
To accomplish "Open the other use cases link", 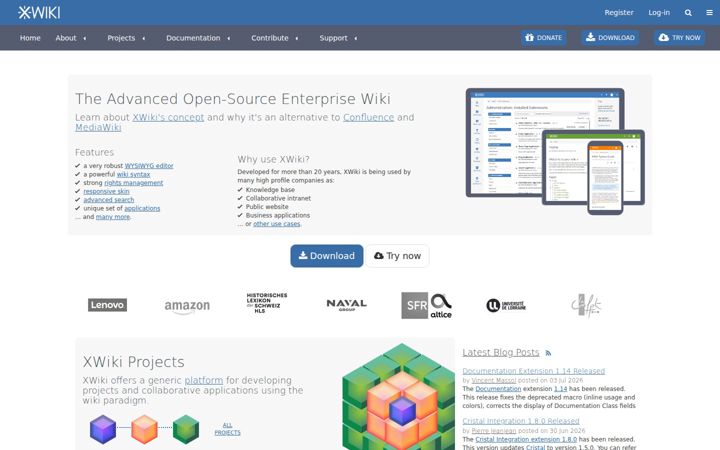I will pos(277,224).
